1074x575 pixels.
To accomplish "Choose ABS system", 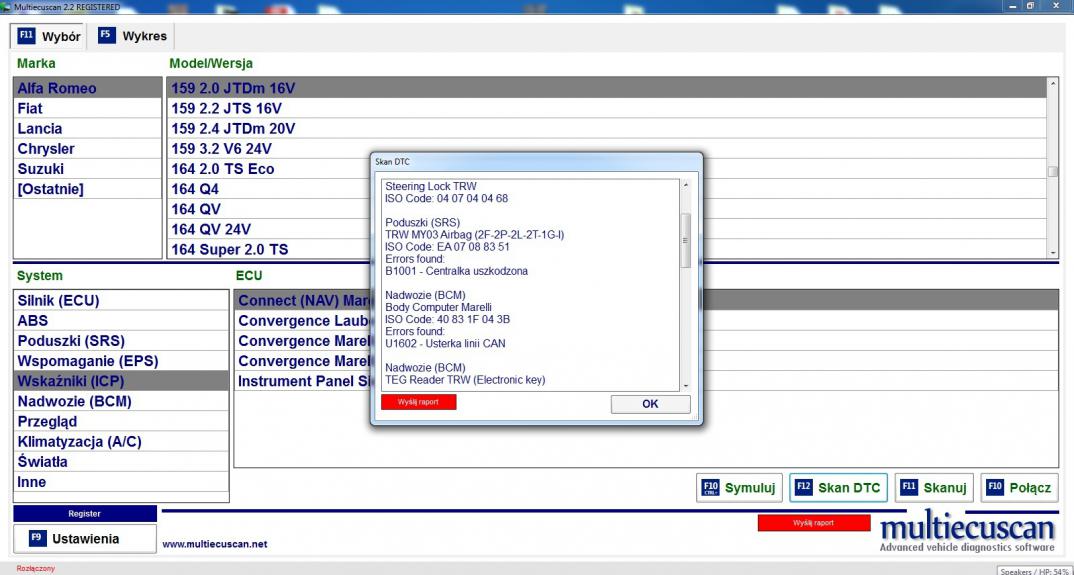I will 121,320.
